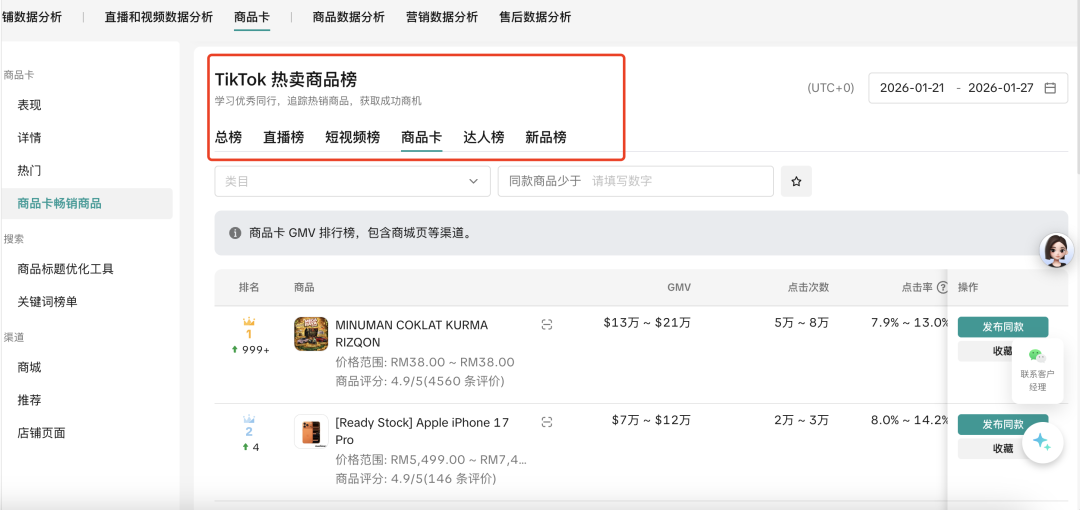
Task: Open the date range calendar icon
Action: [1050, 88]
